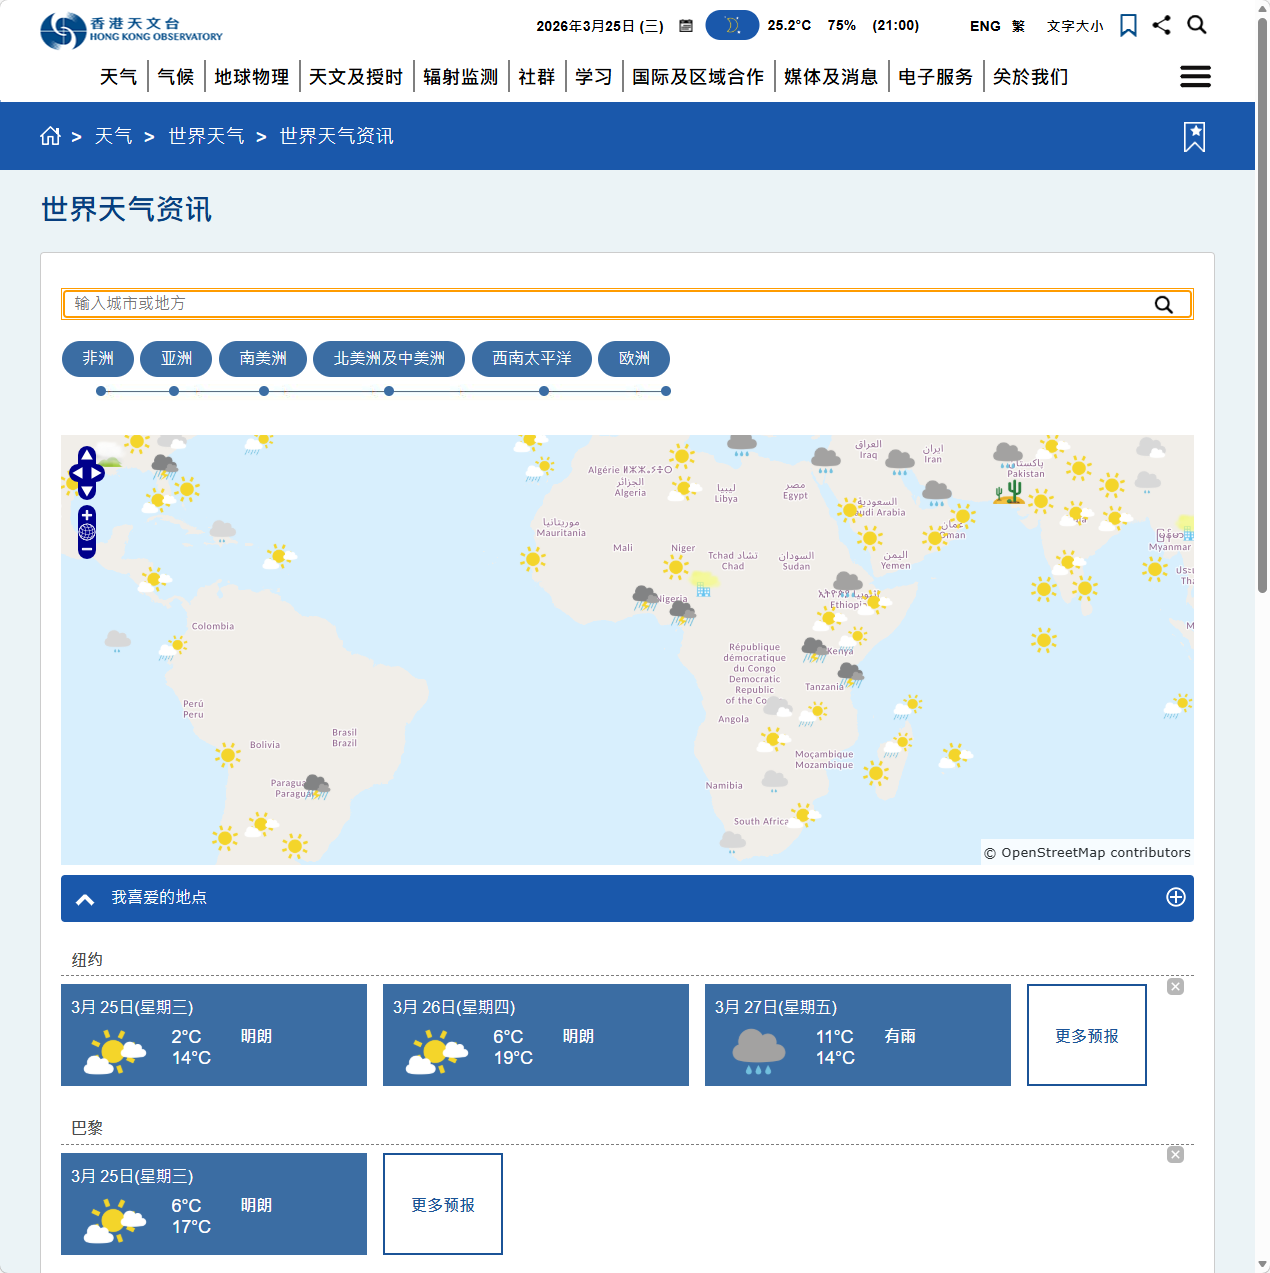Click the zoom-in plus on the map slider control
The image size is (1270, 1273).
click(x=86, y=514)
